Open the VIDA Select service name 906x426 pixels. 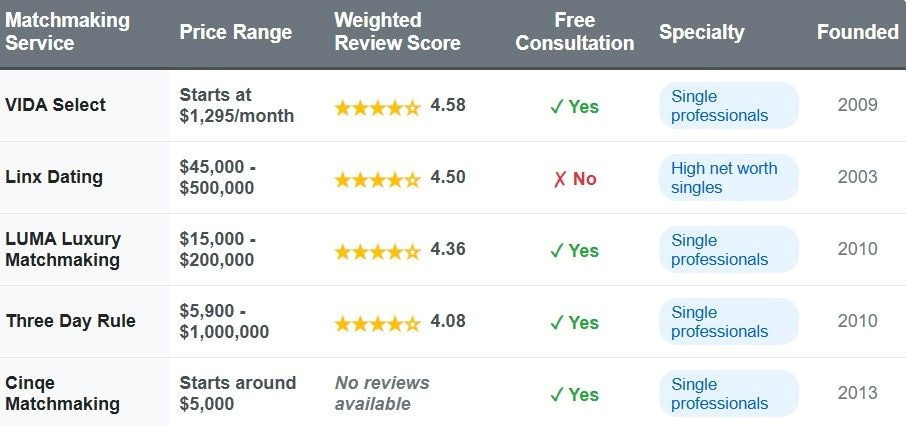[56, 105]
